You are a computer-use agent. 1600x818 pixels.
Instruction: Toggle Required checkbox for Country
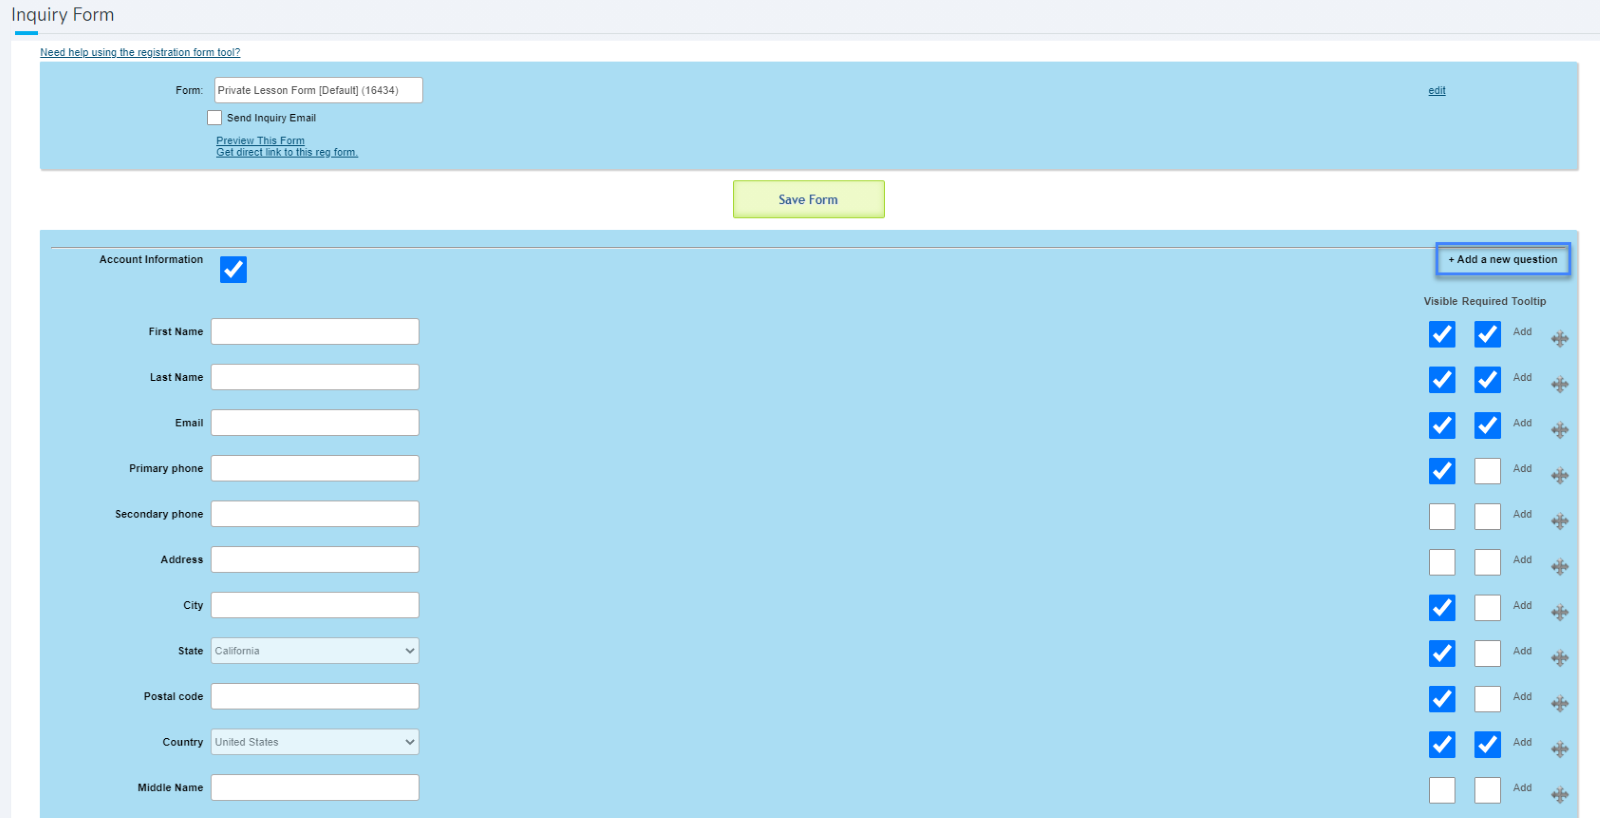tap(1488, 745)
